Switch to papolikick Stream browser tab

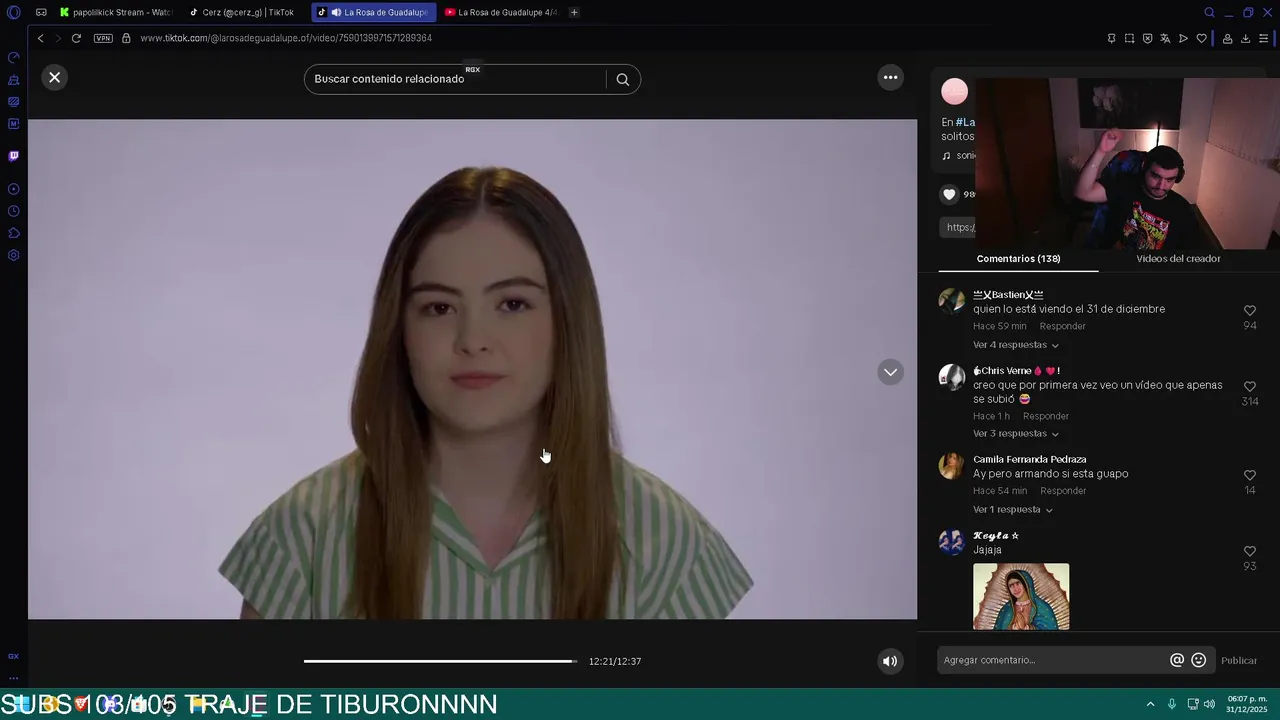(115, 12)
